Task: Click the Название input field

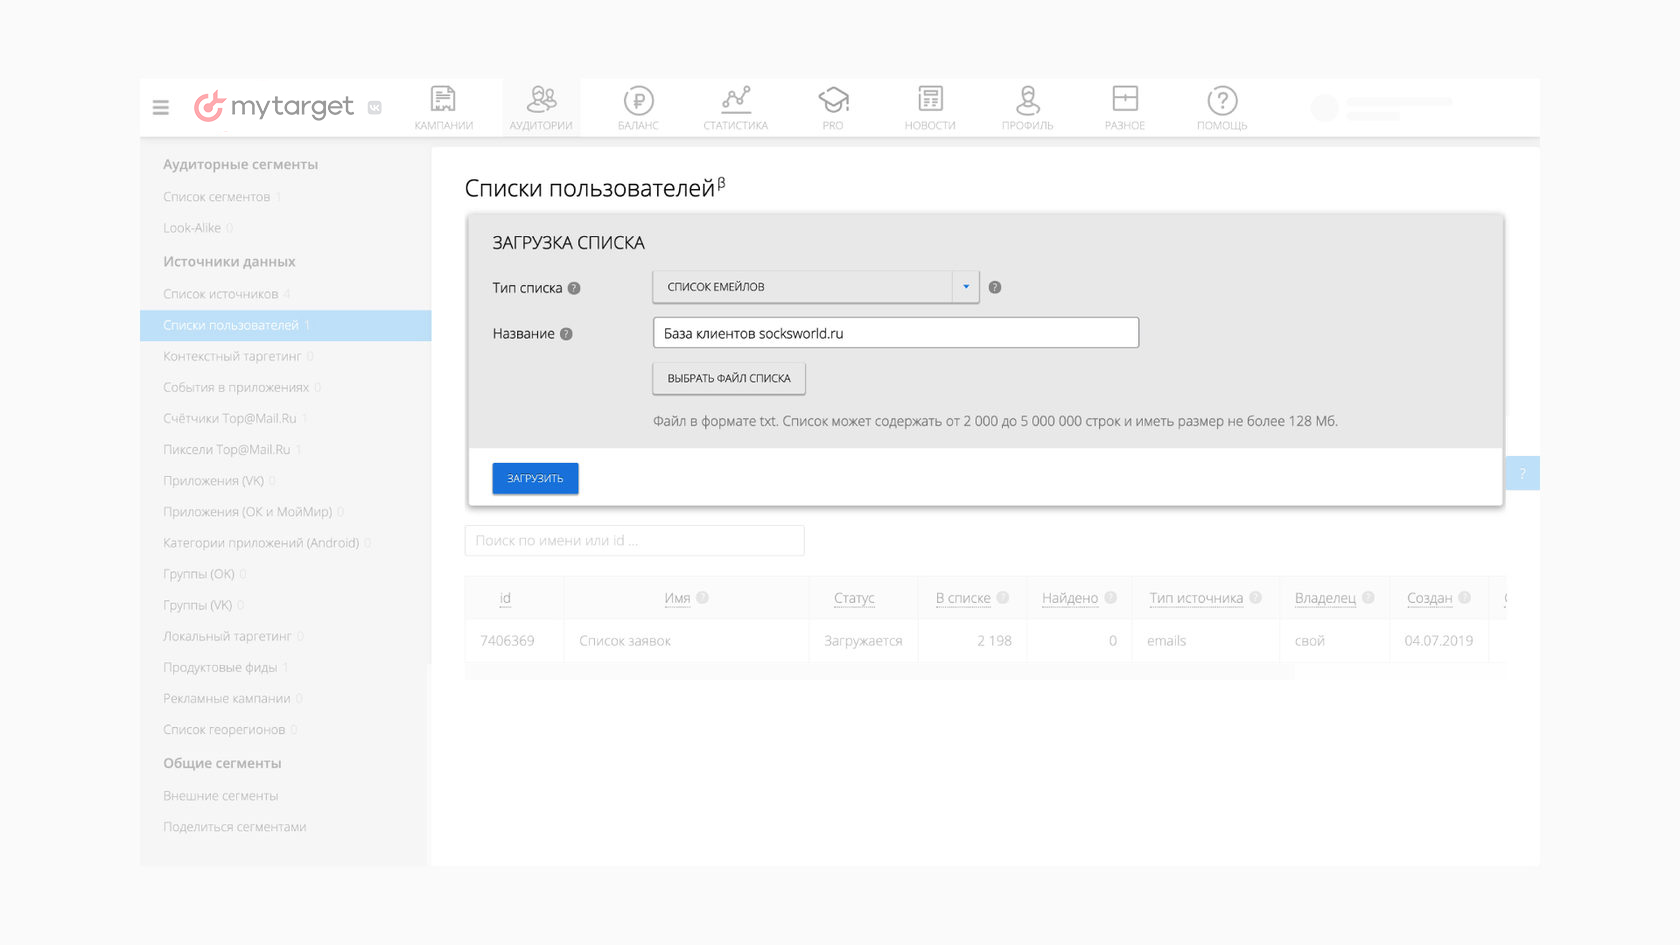Action: [896, 333]
